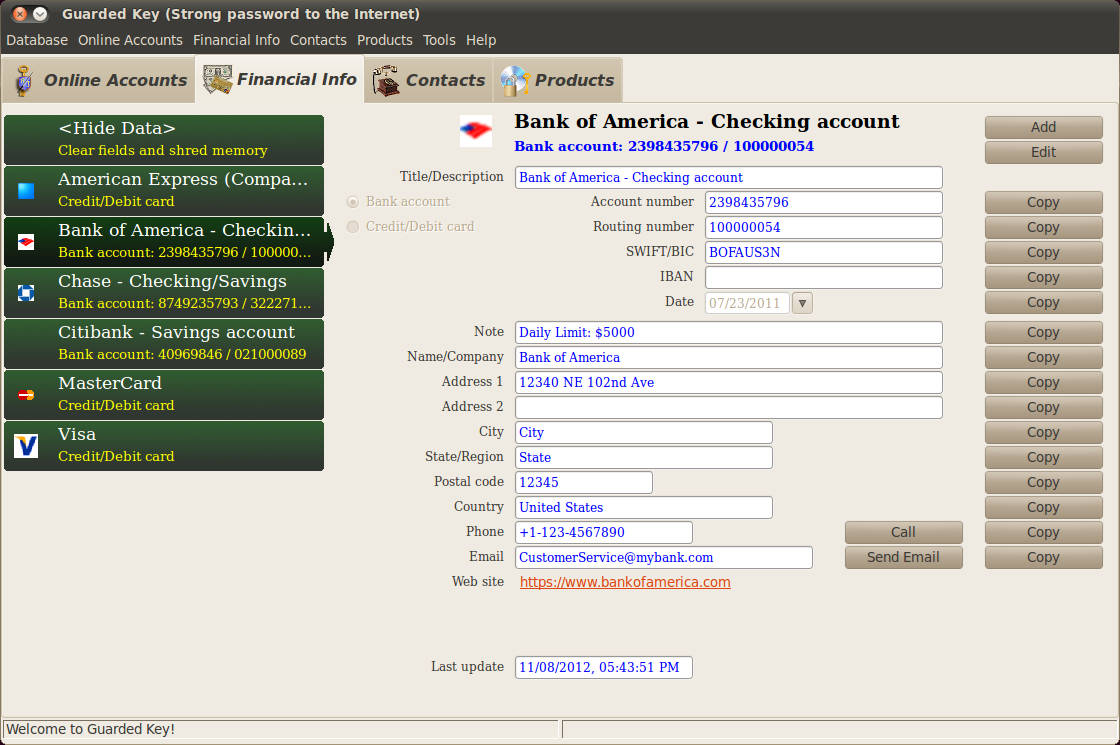
Task: Copy the Email address
Action: pyautogui.click(x=1043, y=557)
